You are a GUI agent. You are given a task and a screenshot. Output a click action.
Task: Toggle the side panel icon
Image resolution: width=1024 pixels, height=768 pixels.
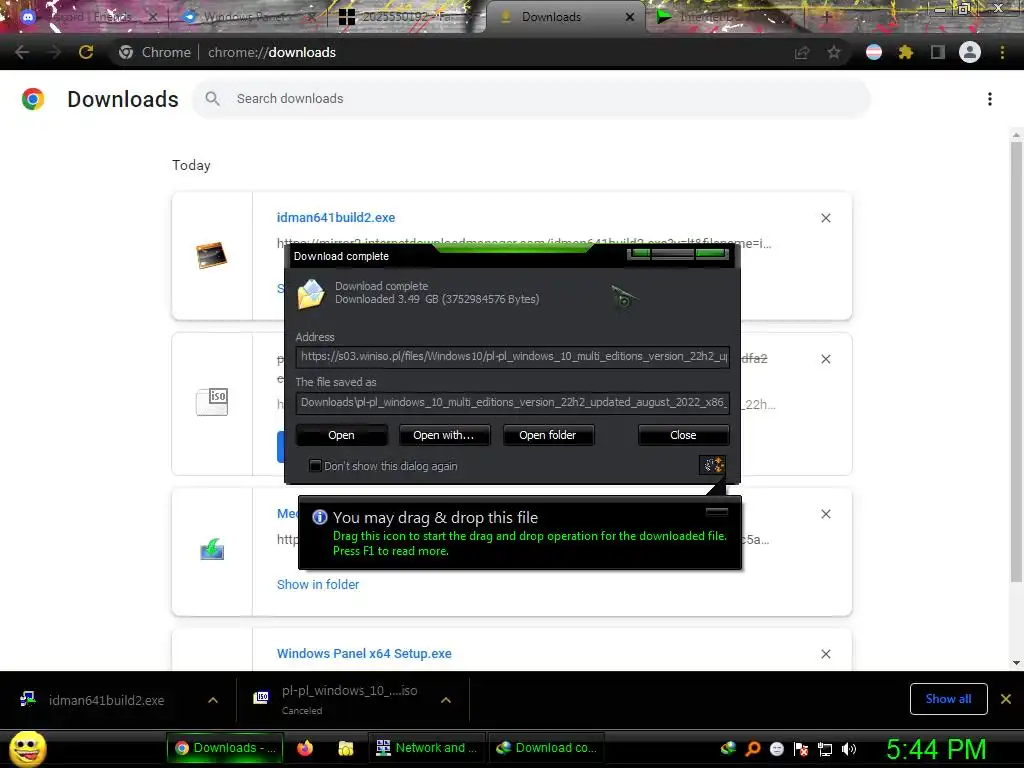(938, 52)
